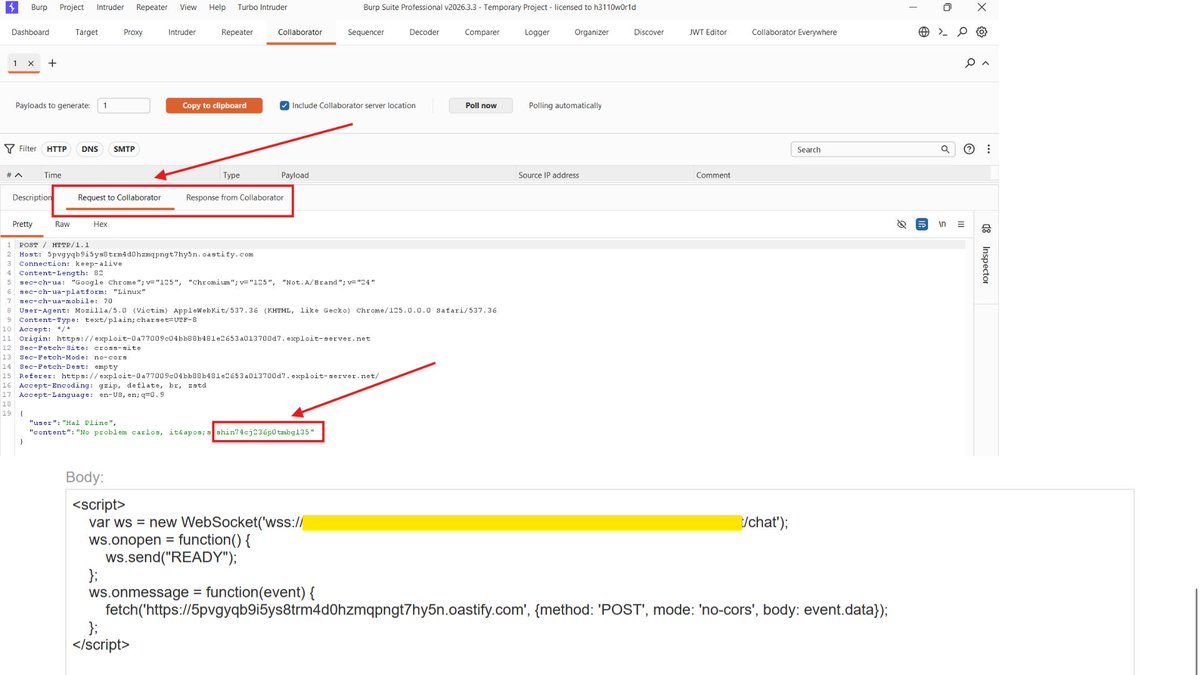Open the Inspector side panel icon
1200x675 pixels.
(x=985, y=229)
